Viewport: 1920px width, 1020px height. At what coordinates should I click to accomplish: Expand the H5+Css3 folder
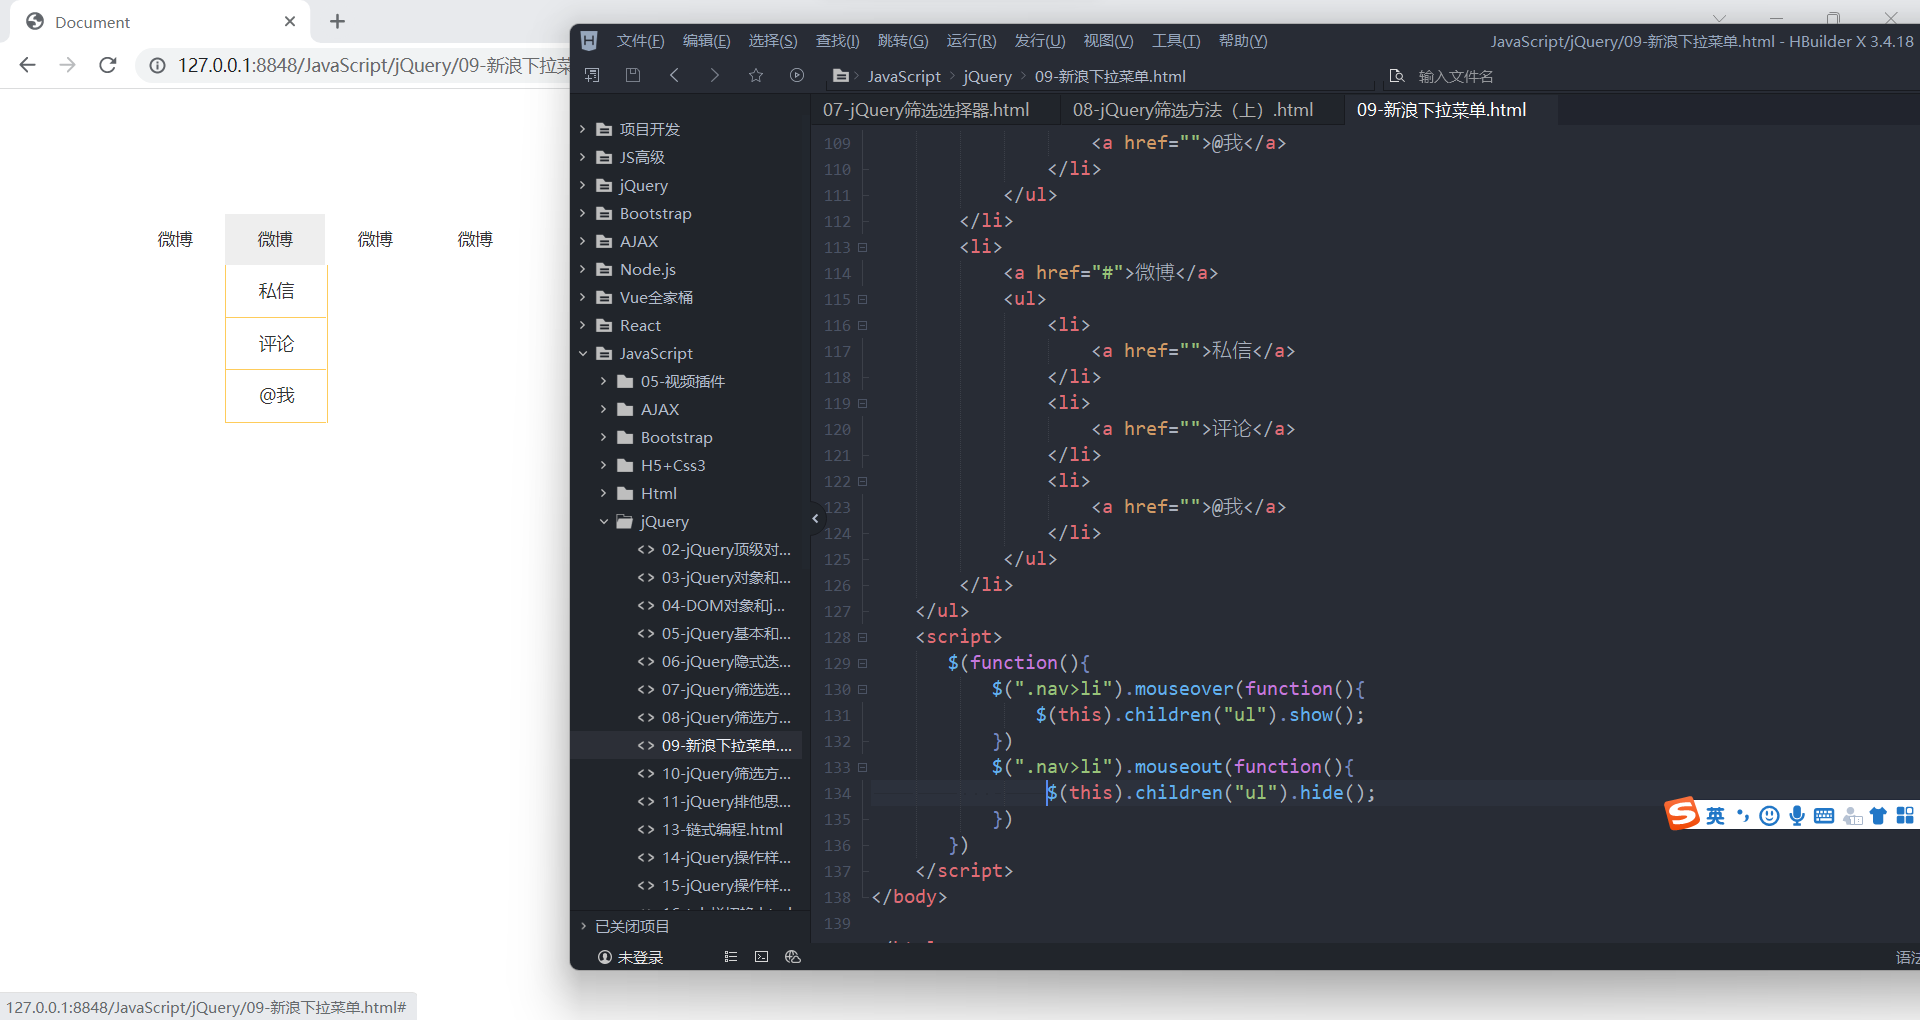pyautogui.click(x=603, y=465)
